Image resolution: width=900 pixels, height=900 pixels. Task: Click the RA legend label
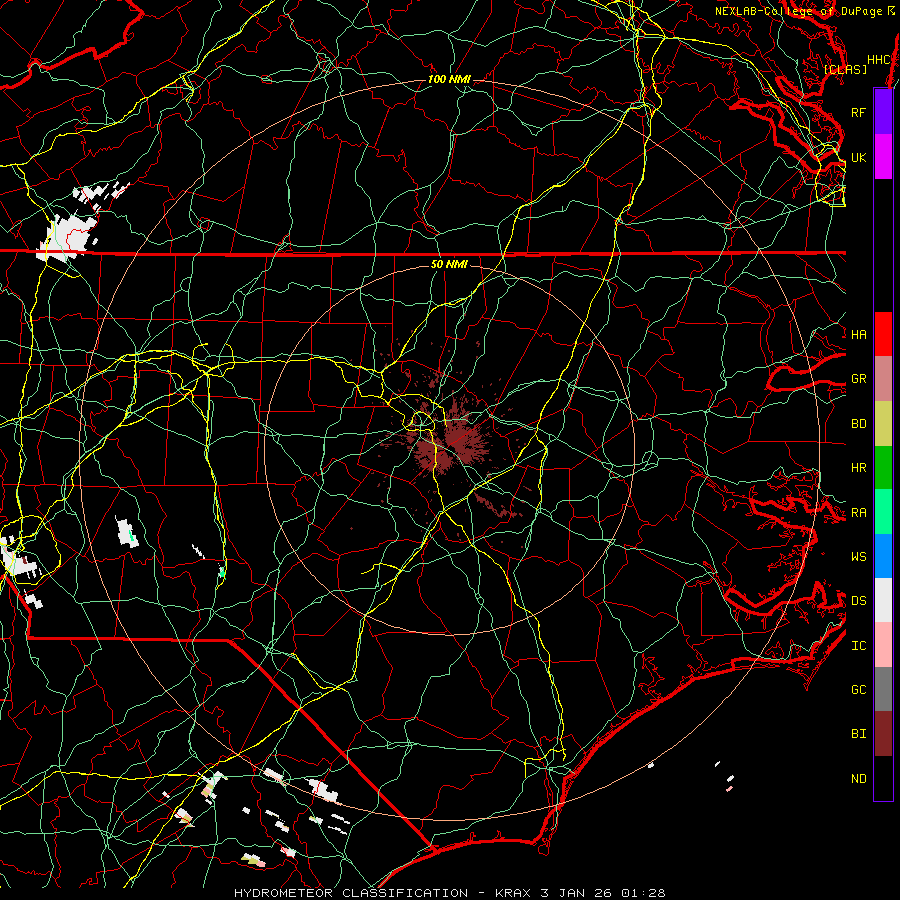click(x=859, y=513)
